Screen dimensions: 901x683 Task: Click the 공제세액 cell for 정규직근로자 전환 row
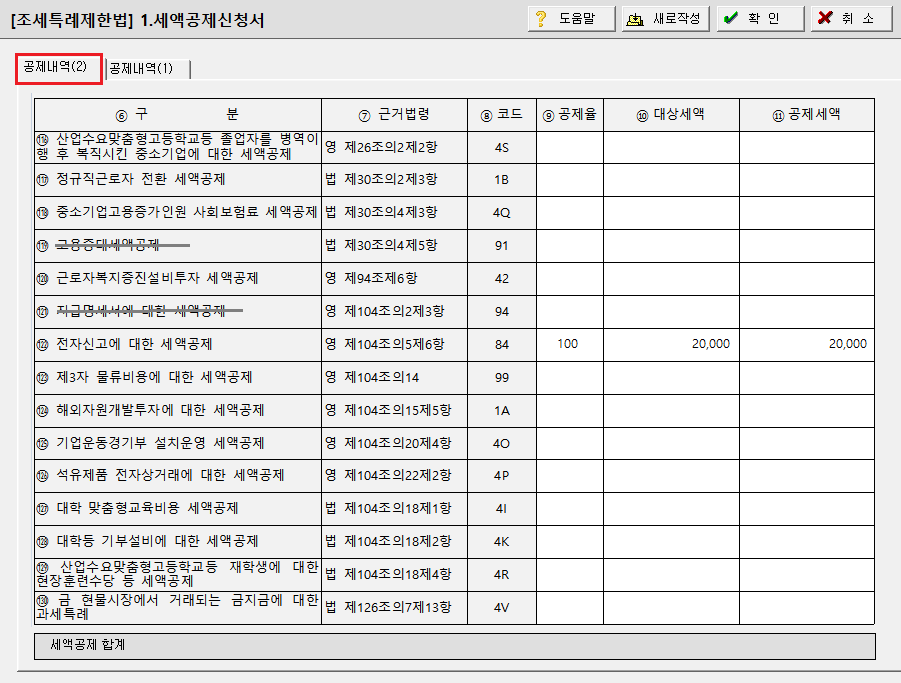807,180
